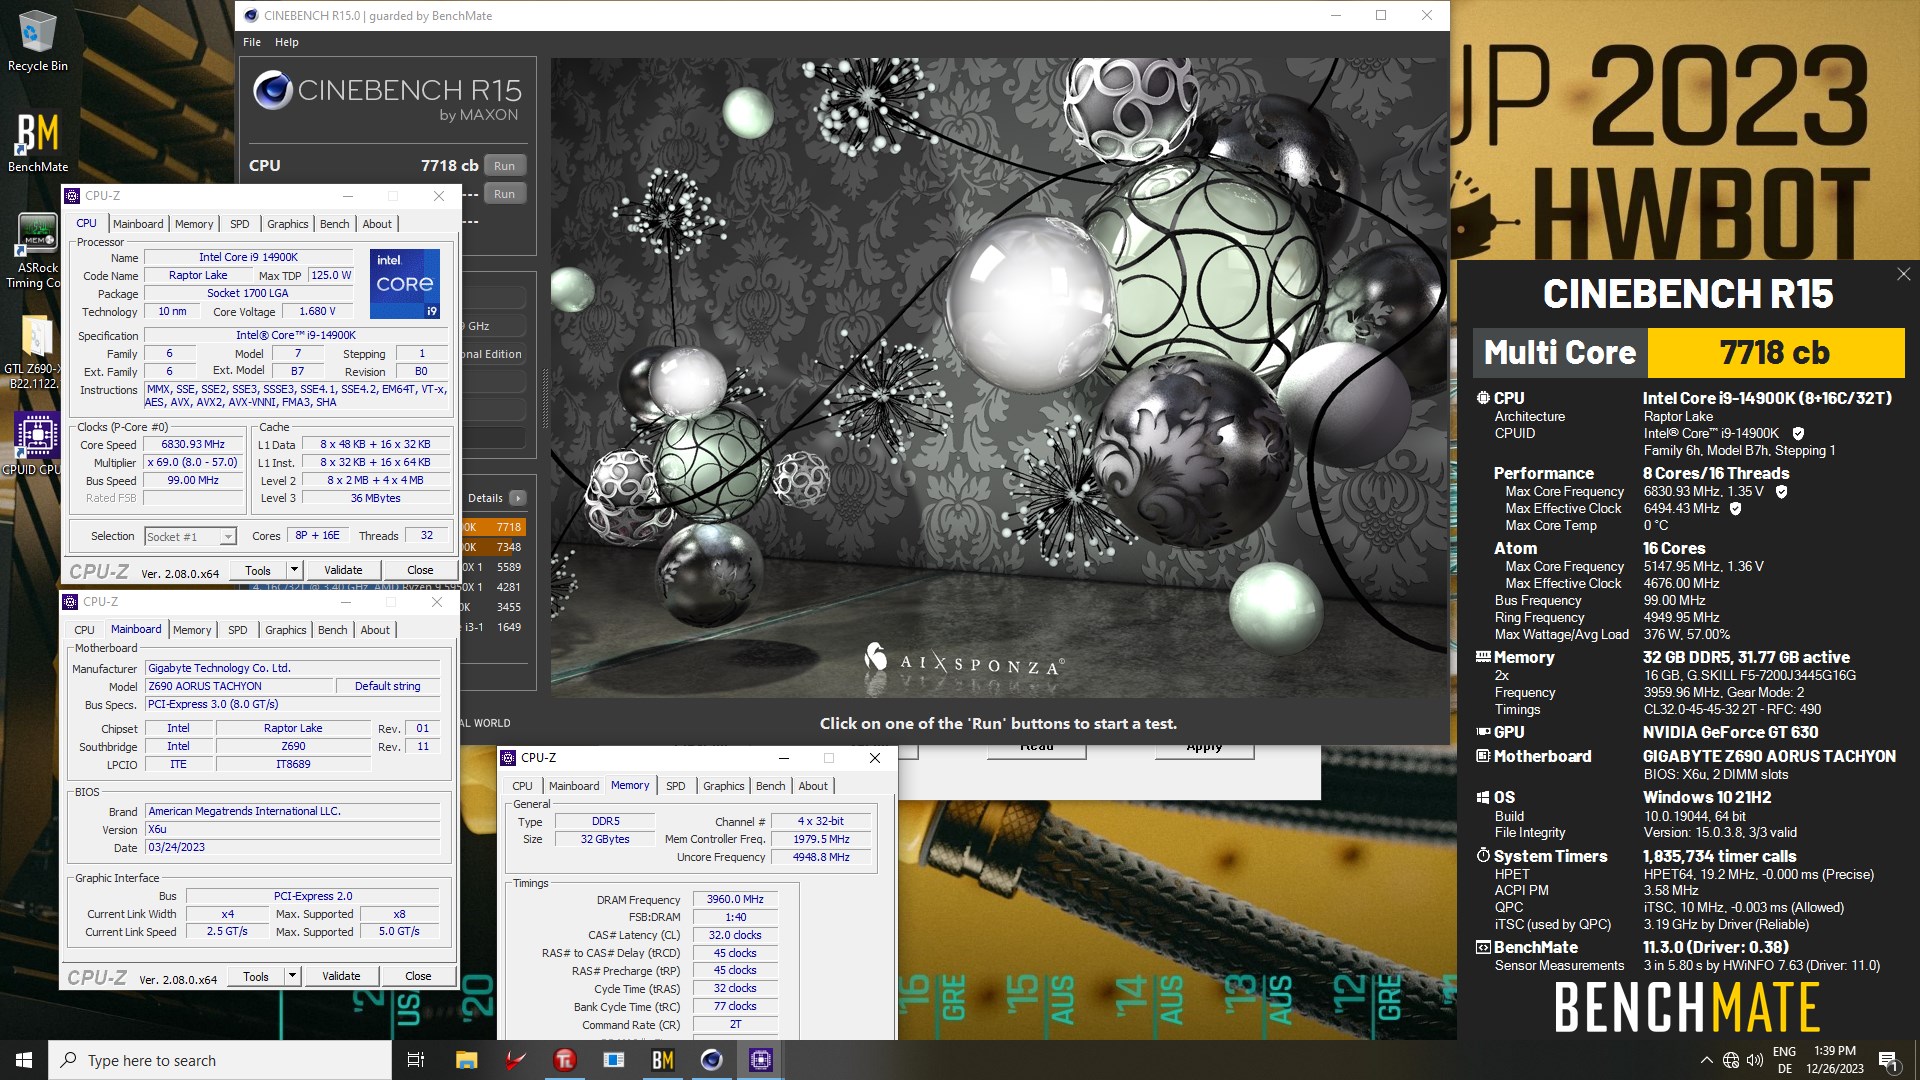Click the ENG language indicator
This screenshot has width=1920, height=1080.
click(x=1784, y=1052)
